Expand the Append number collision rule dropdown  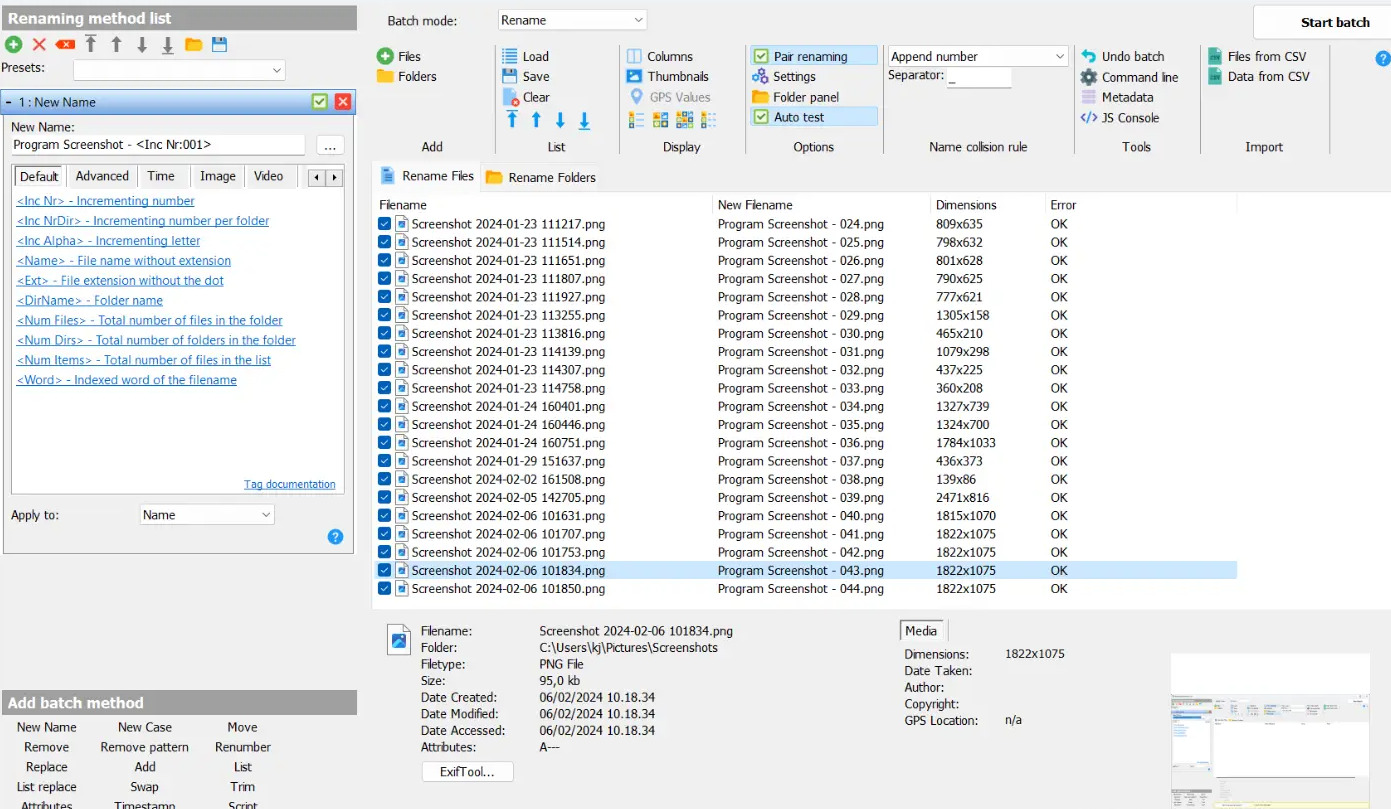click(x=978, y=57)
